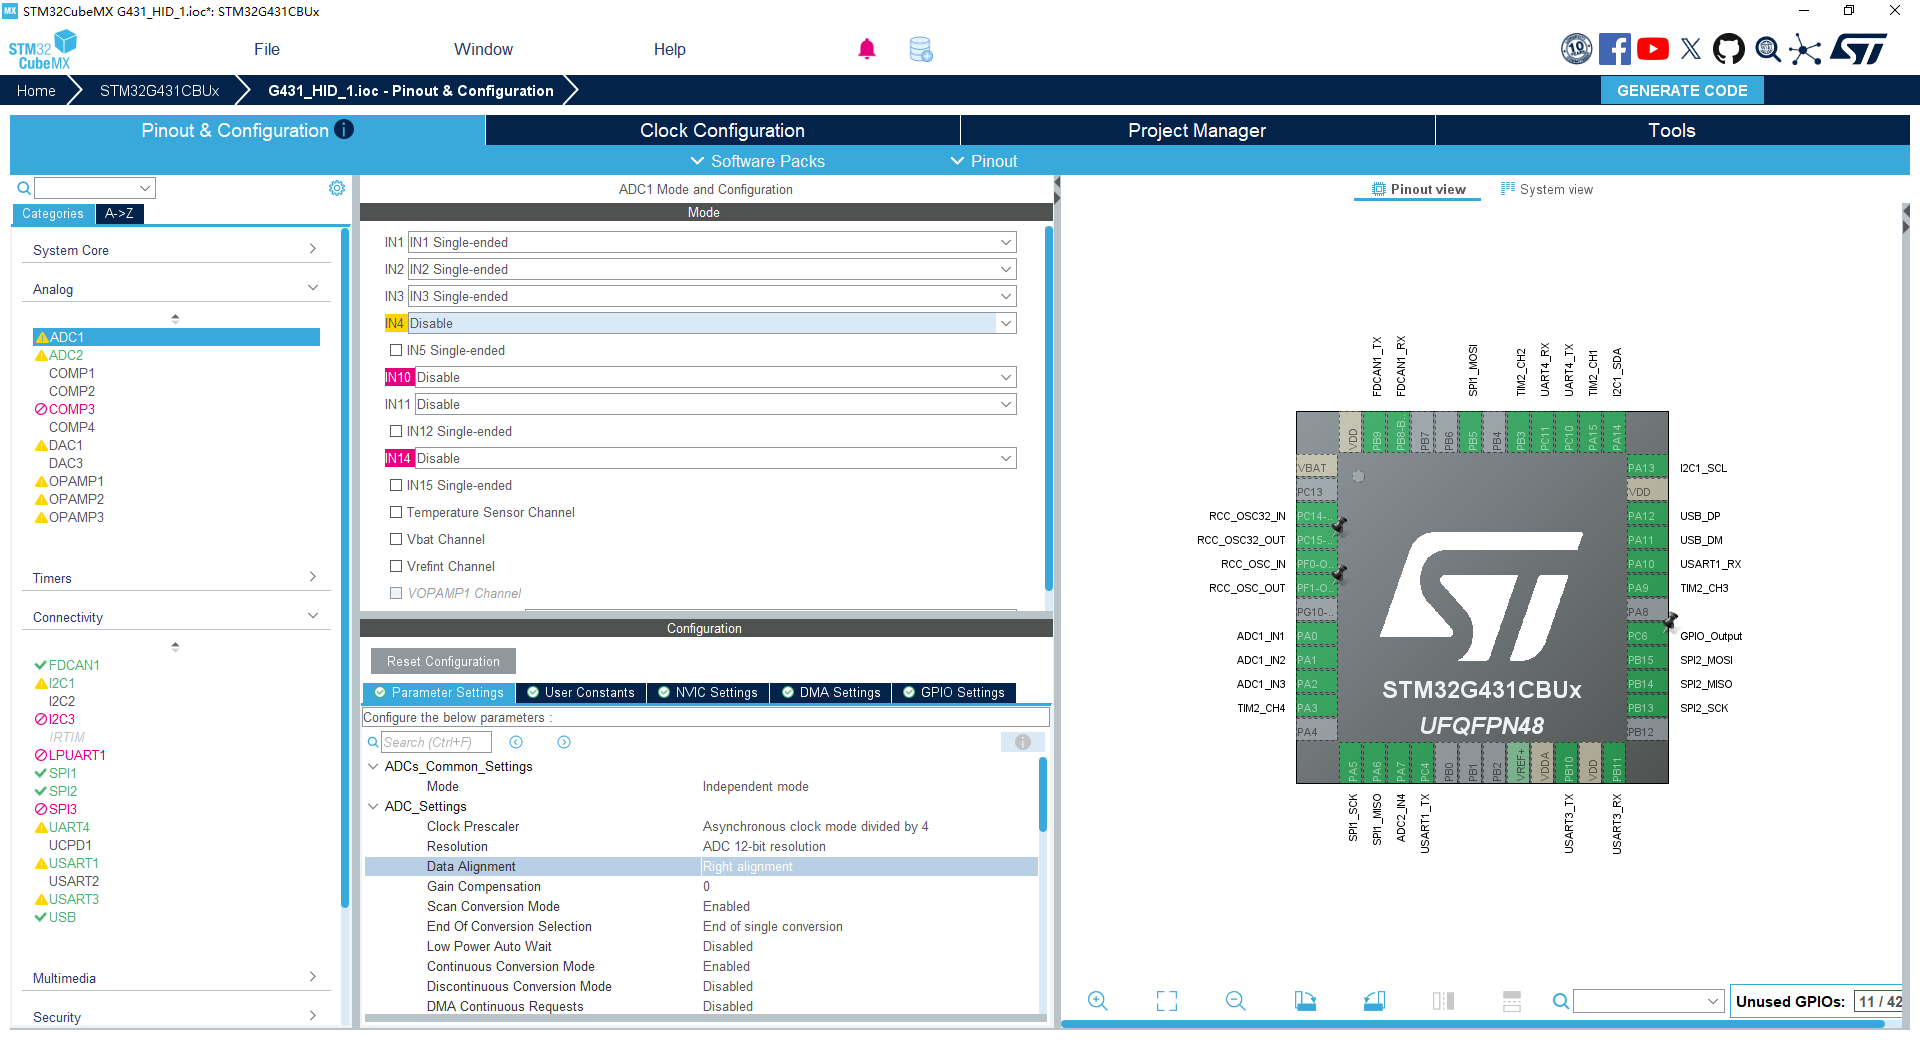Go to Home breadcrumb
The height and width of the screenshot is (1040, 1920).
36,90
